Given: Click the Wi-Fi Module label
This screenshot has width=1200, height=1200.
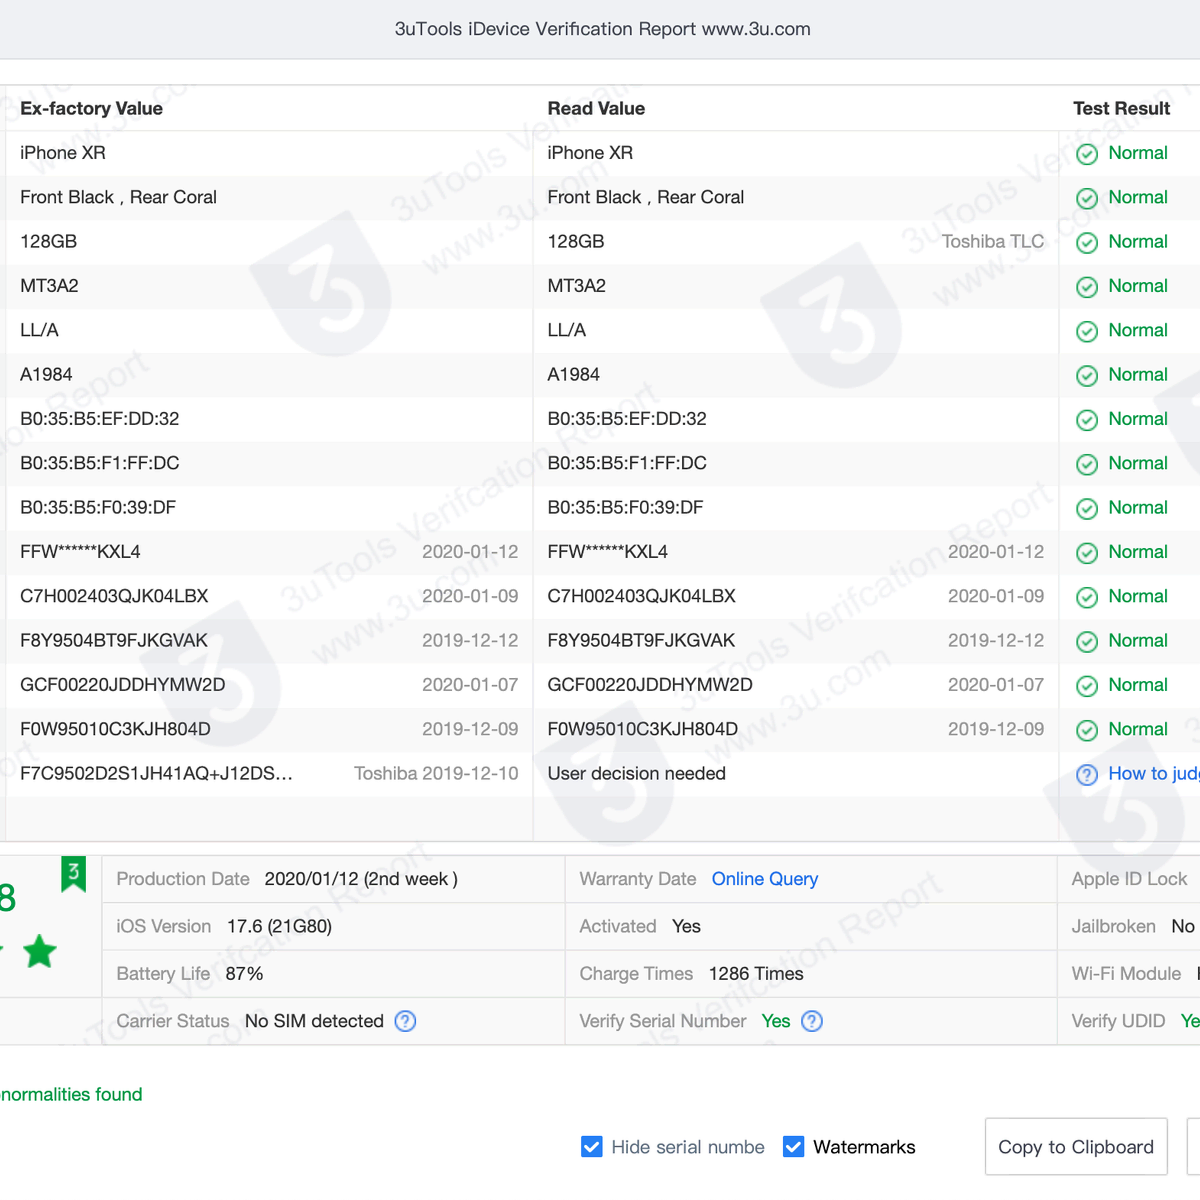Looking at the screenshot, I should (x=1126, y=973).
